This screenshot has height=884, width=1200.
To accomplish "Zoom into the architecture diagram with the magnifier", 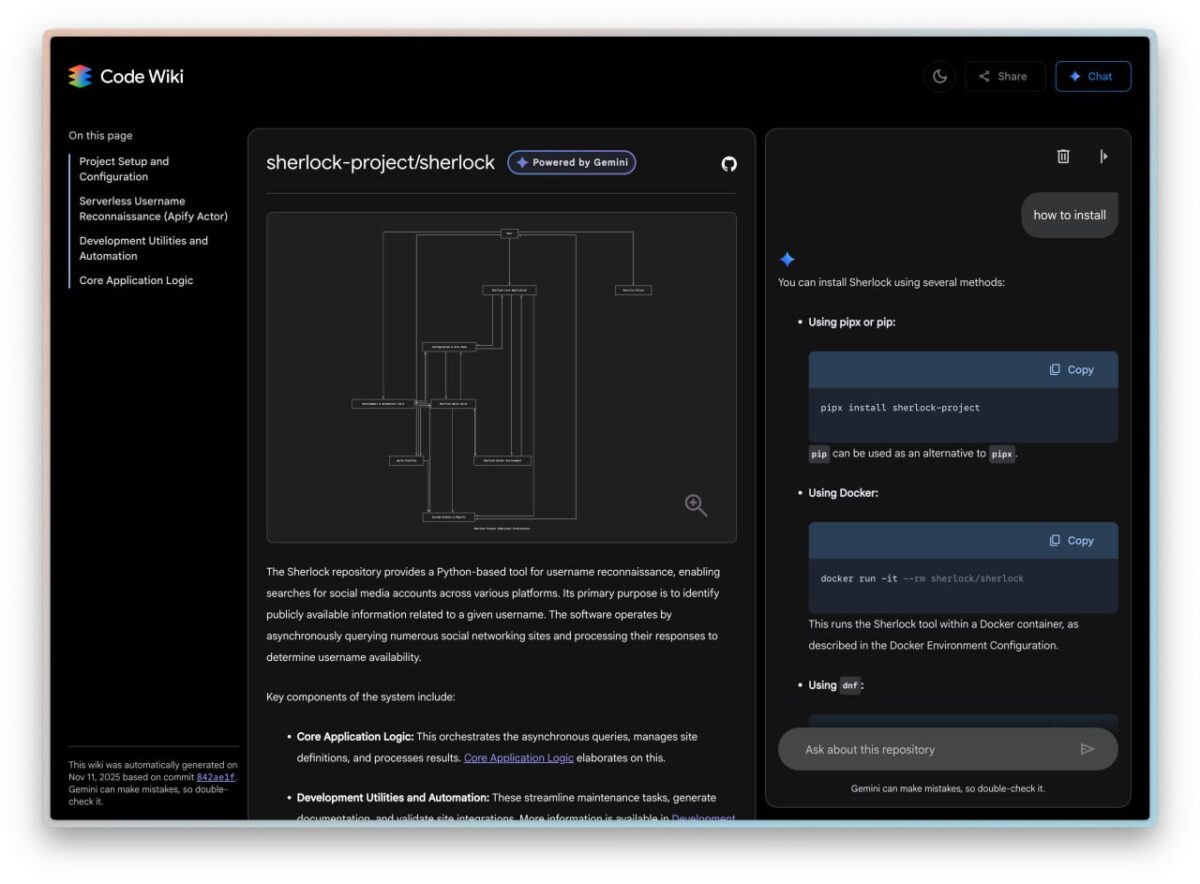I will click(x=696, y=505).
